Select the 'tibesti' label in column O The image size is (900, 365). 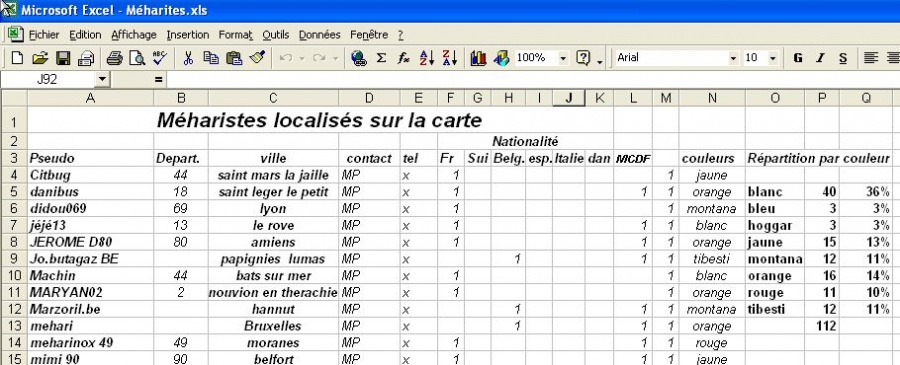point(775,309)
